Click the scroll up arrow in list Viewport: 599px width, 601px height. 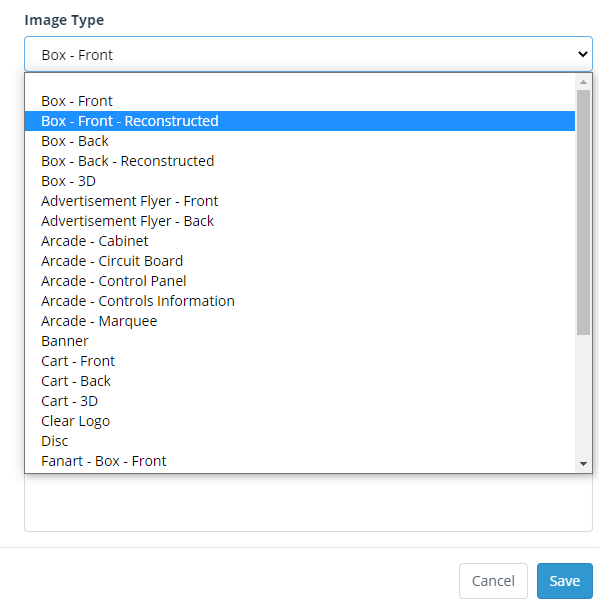point(583,82)
